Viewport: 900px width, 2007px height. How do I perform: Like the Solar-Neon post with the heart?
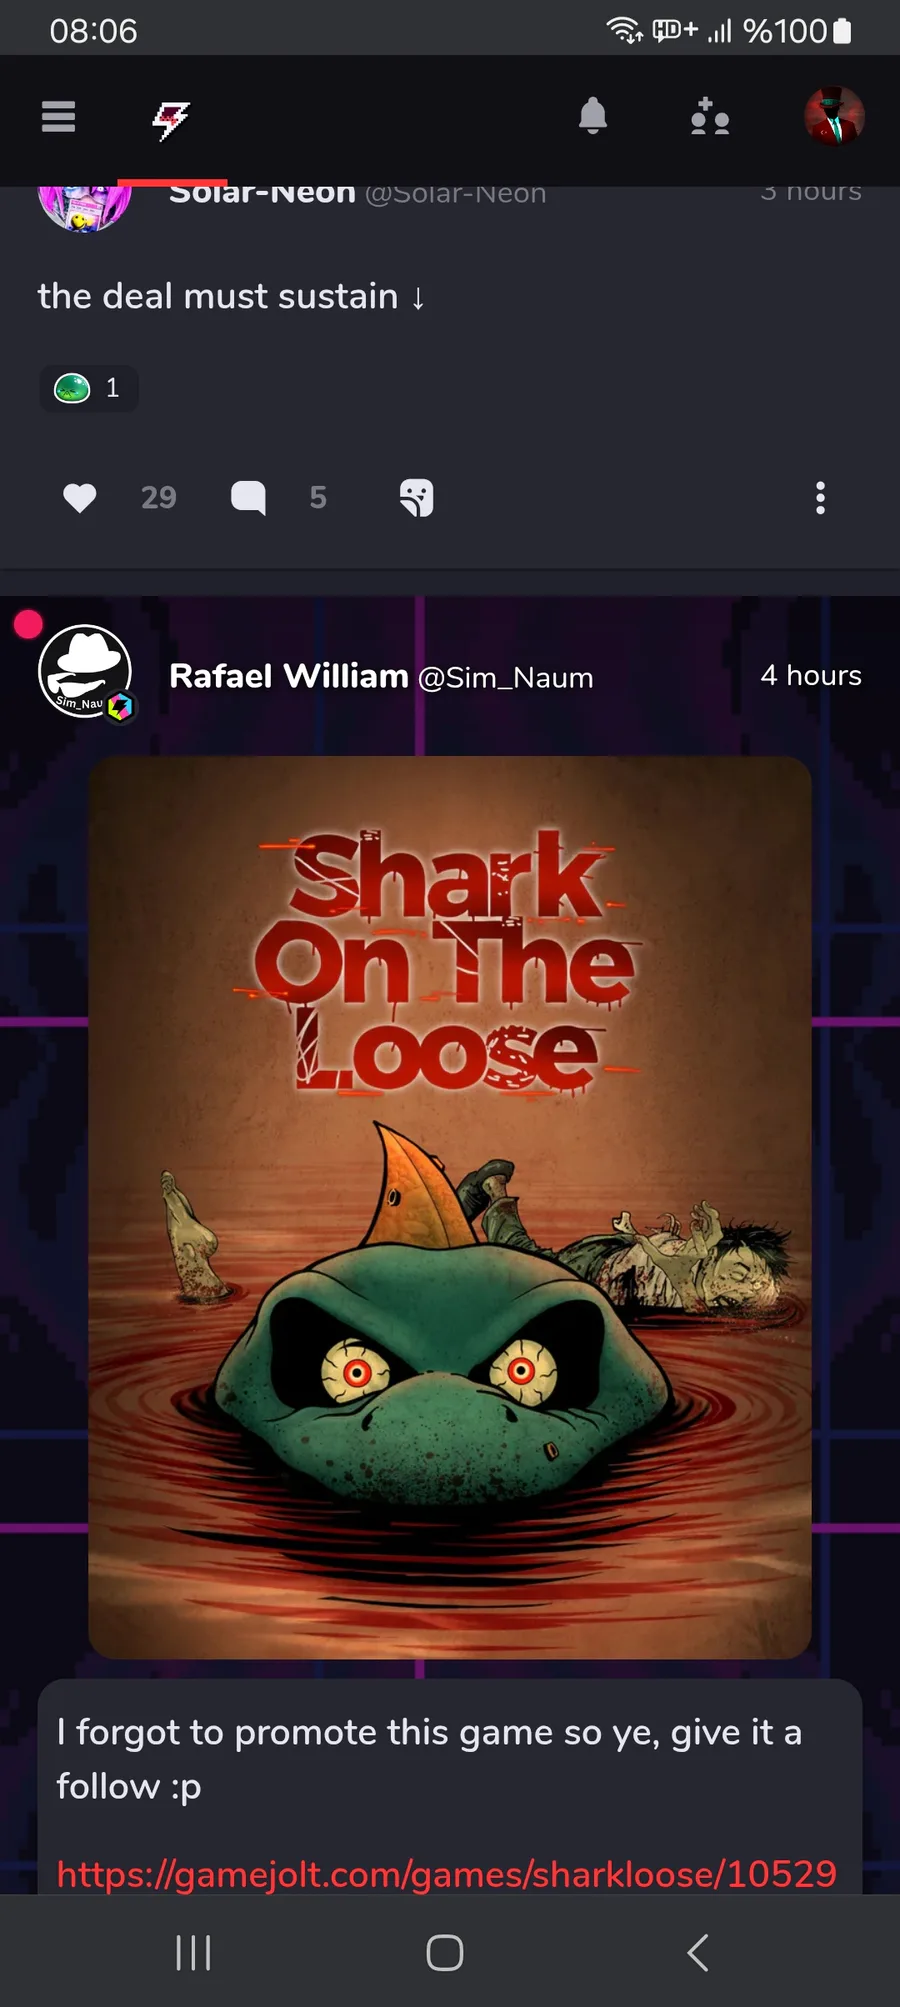point(80,497)
